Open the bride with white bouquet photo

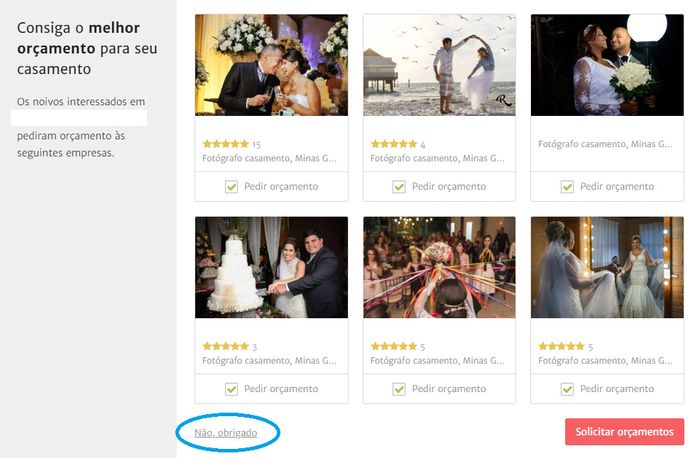607,65
